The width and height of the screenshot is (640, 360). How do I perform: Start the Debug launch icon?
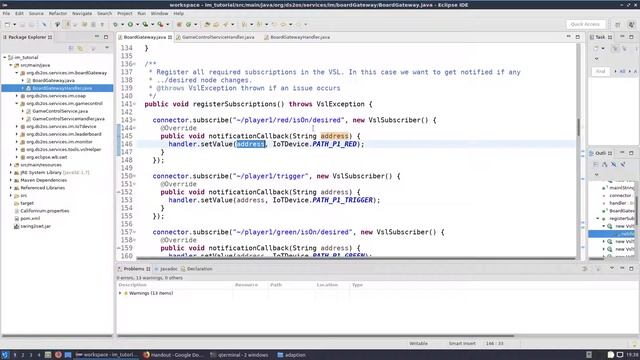[x=116, y=24]
